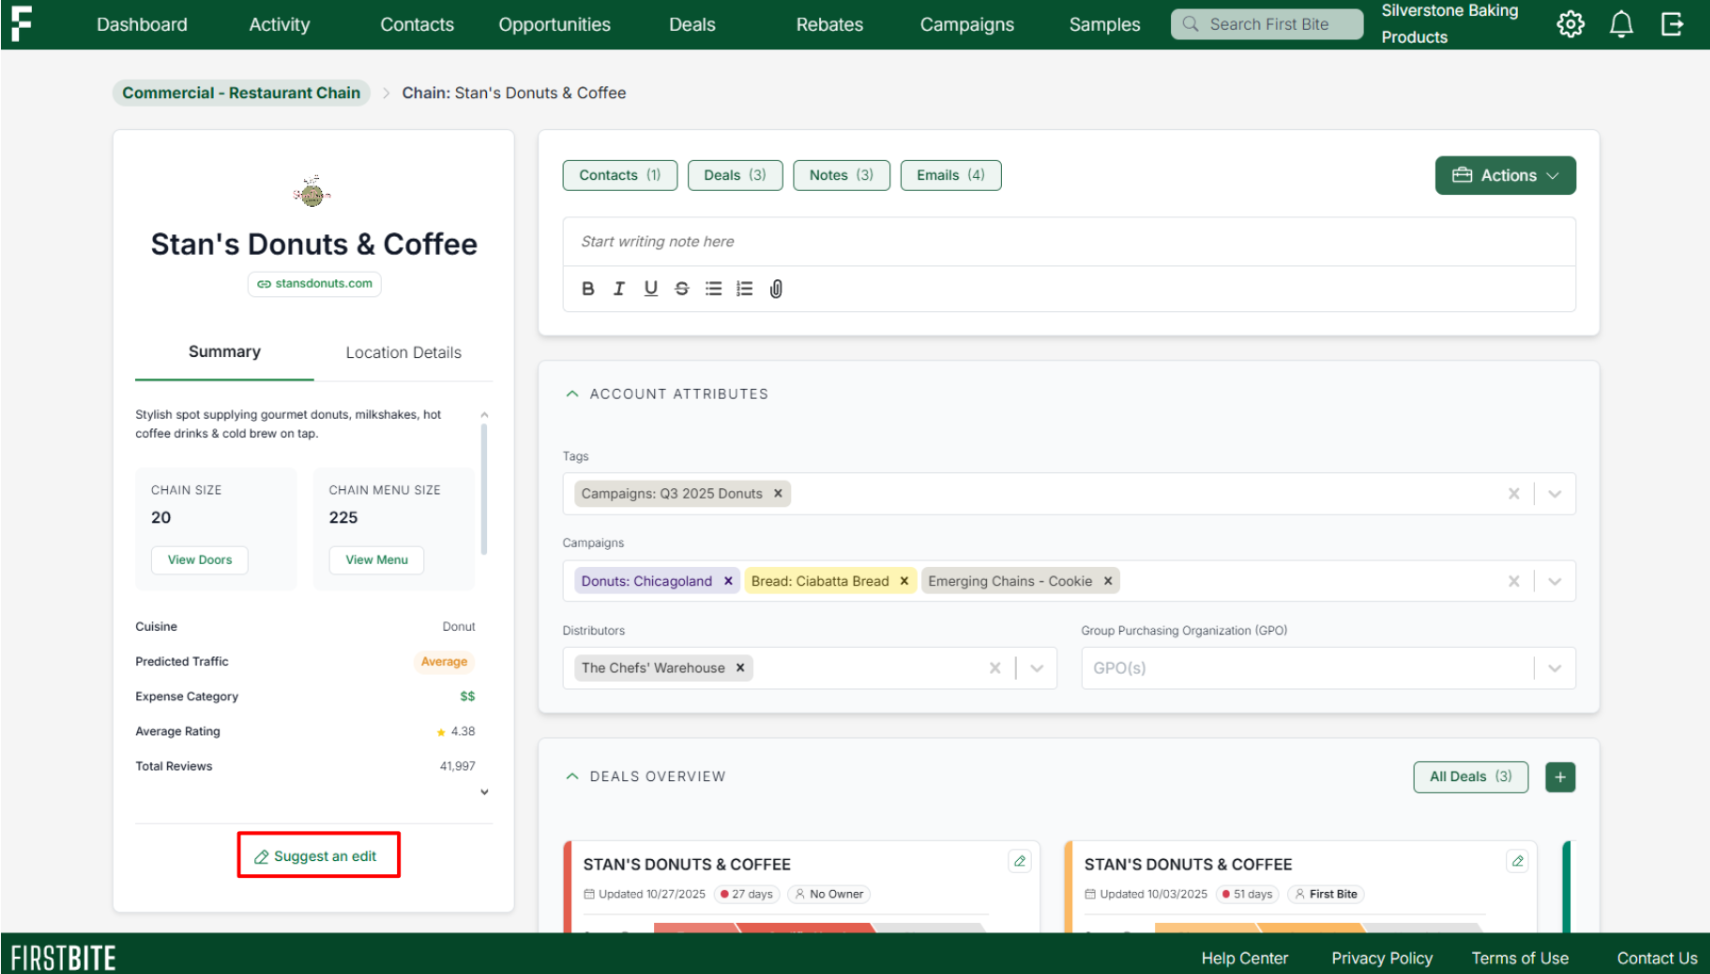Collapse the Account Attributes section
The width and height of the screenshot is (1710, 974).
572,394
